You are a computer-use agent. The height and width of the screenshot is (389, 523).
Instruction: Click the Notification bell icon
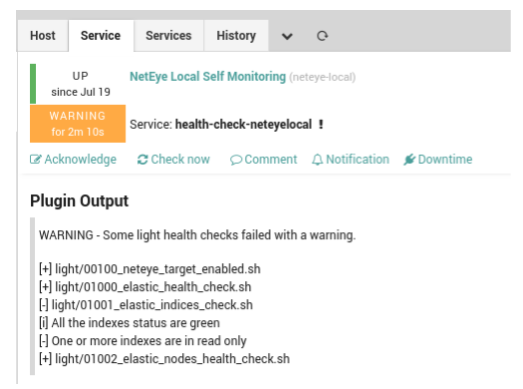(x=317, y=159)
